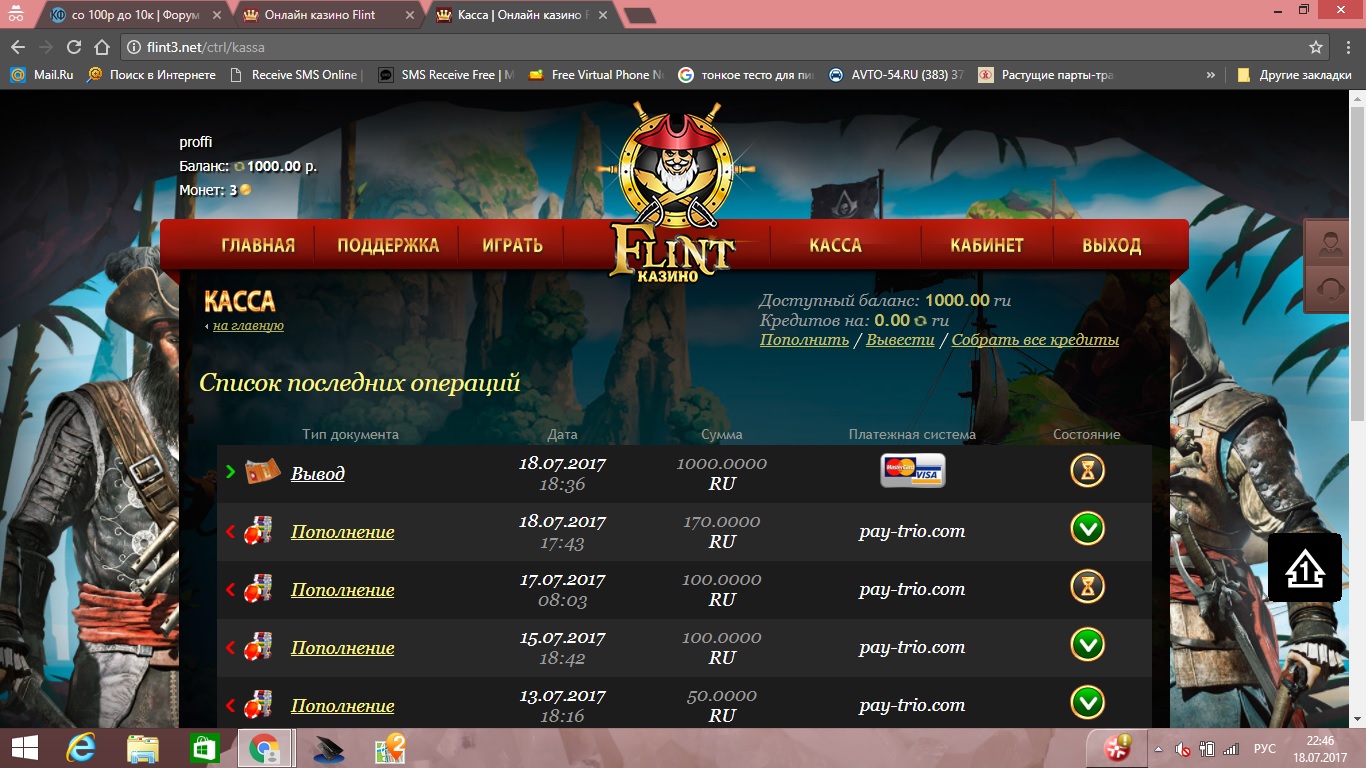Show hidden tray icons arrow
1366x768 pixels.
[1158, 749]
